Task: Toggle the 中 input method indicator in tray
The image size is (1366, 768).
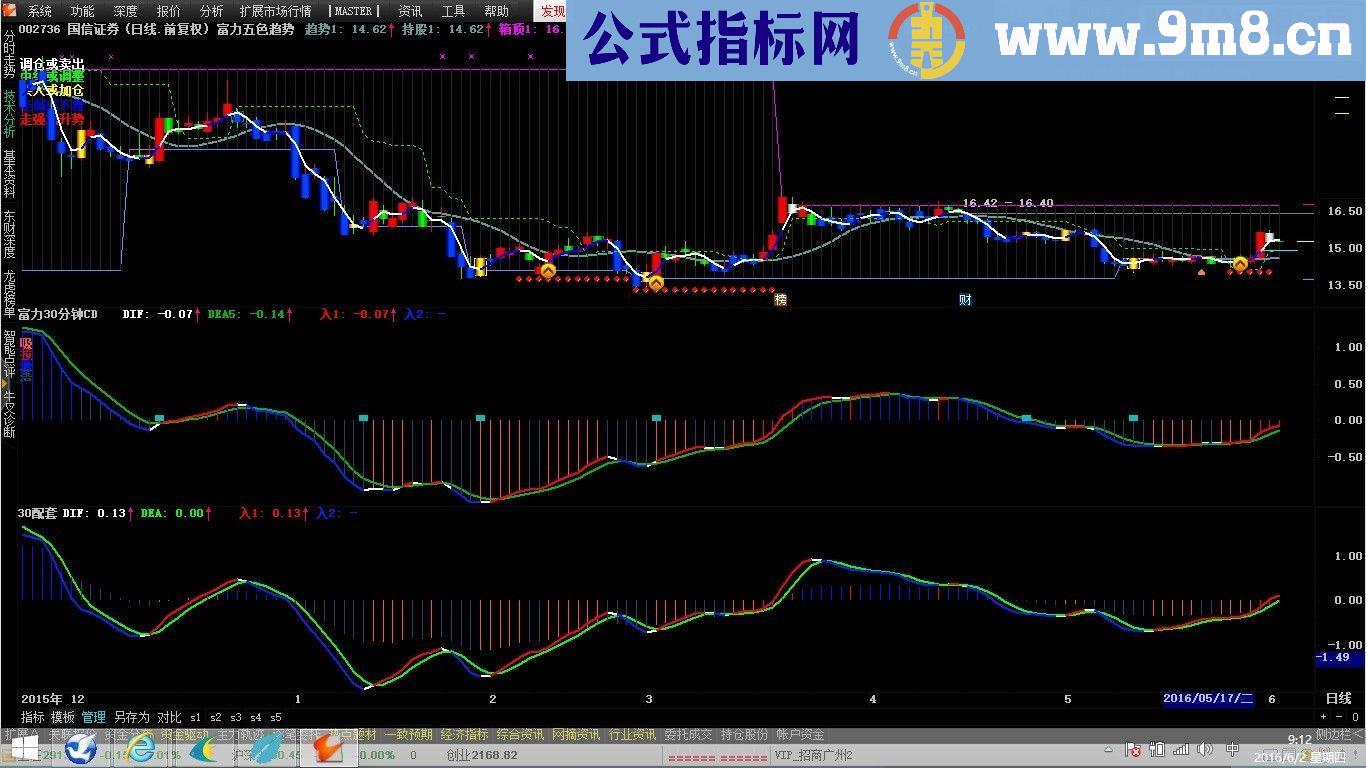Action: pyautogui.click(x=1232, y=750)
